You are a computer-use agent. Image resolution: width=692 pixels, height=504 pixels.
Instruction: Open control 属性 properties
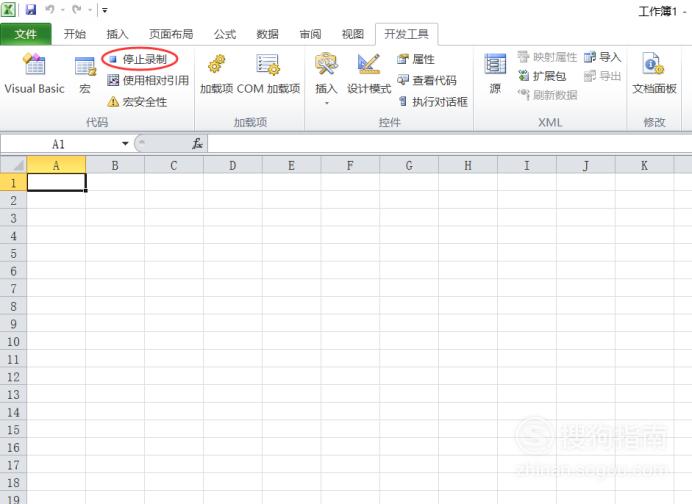[x=416, y=59]
